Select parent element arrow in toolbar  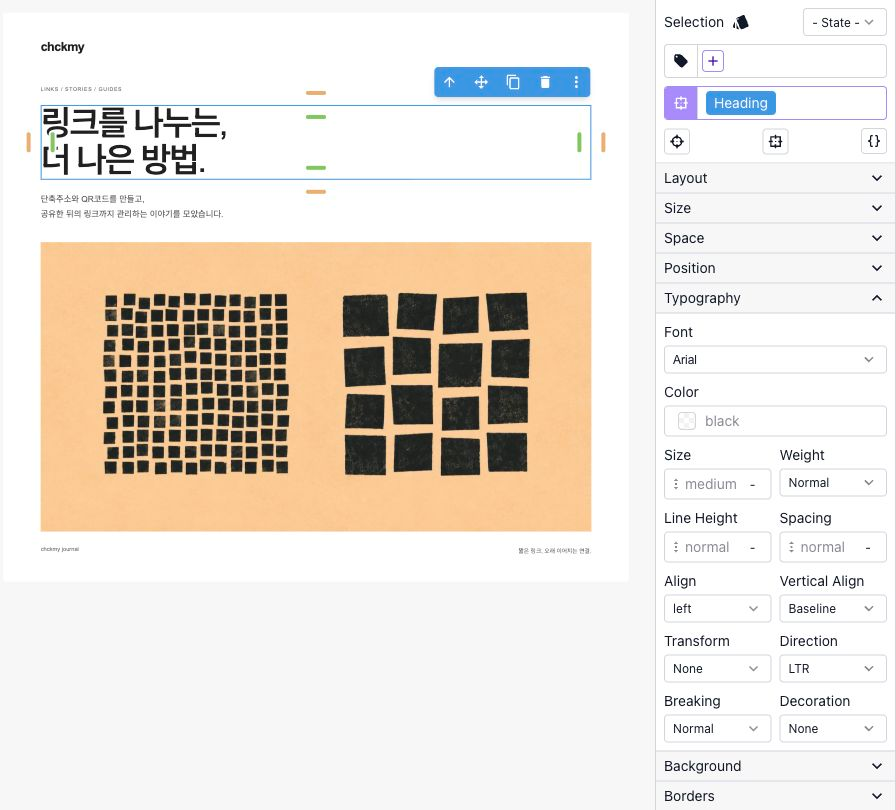click(449, 82)
